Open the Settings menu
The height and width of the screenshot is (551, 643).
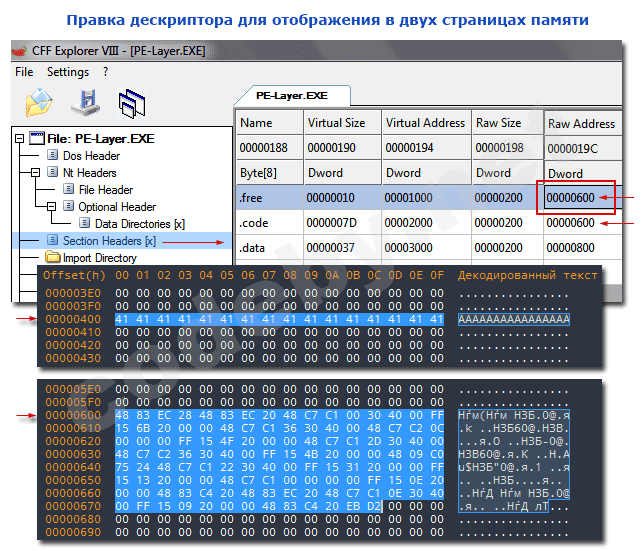click(x=68, y=72)
